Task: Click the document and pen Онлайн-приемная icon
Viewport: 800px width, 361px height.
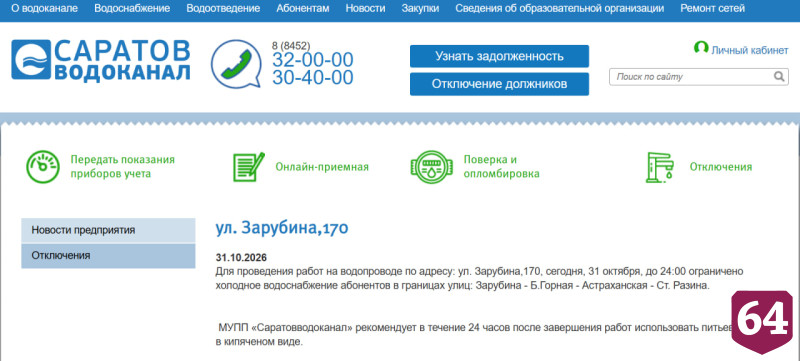Action: coord(249,167)
